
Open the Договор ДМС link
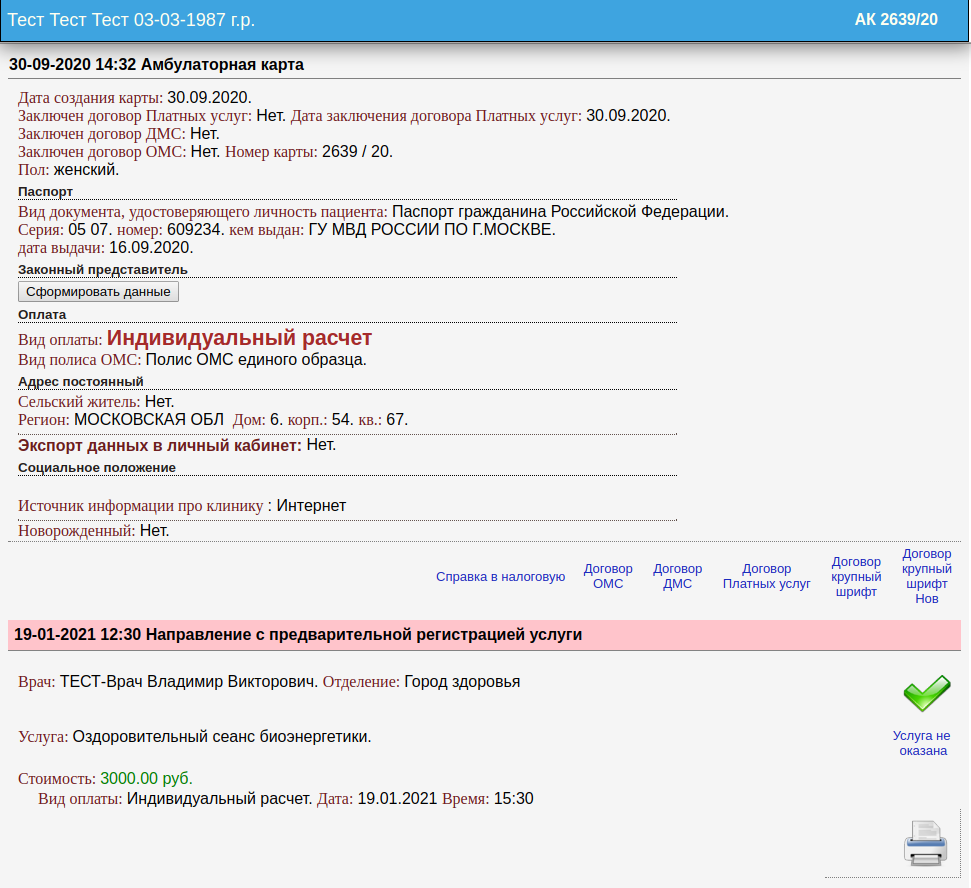point(678,576)
